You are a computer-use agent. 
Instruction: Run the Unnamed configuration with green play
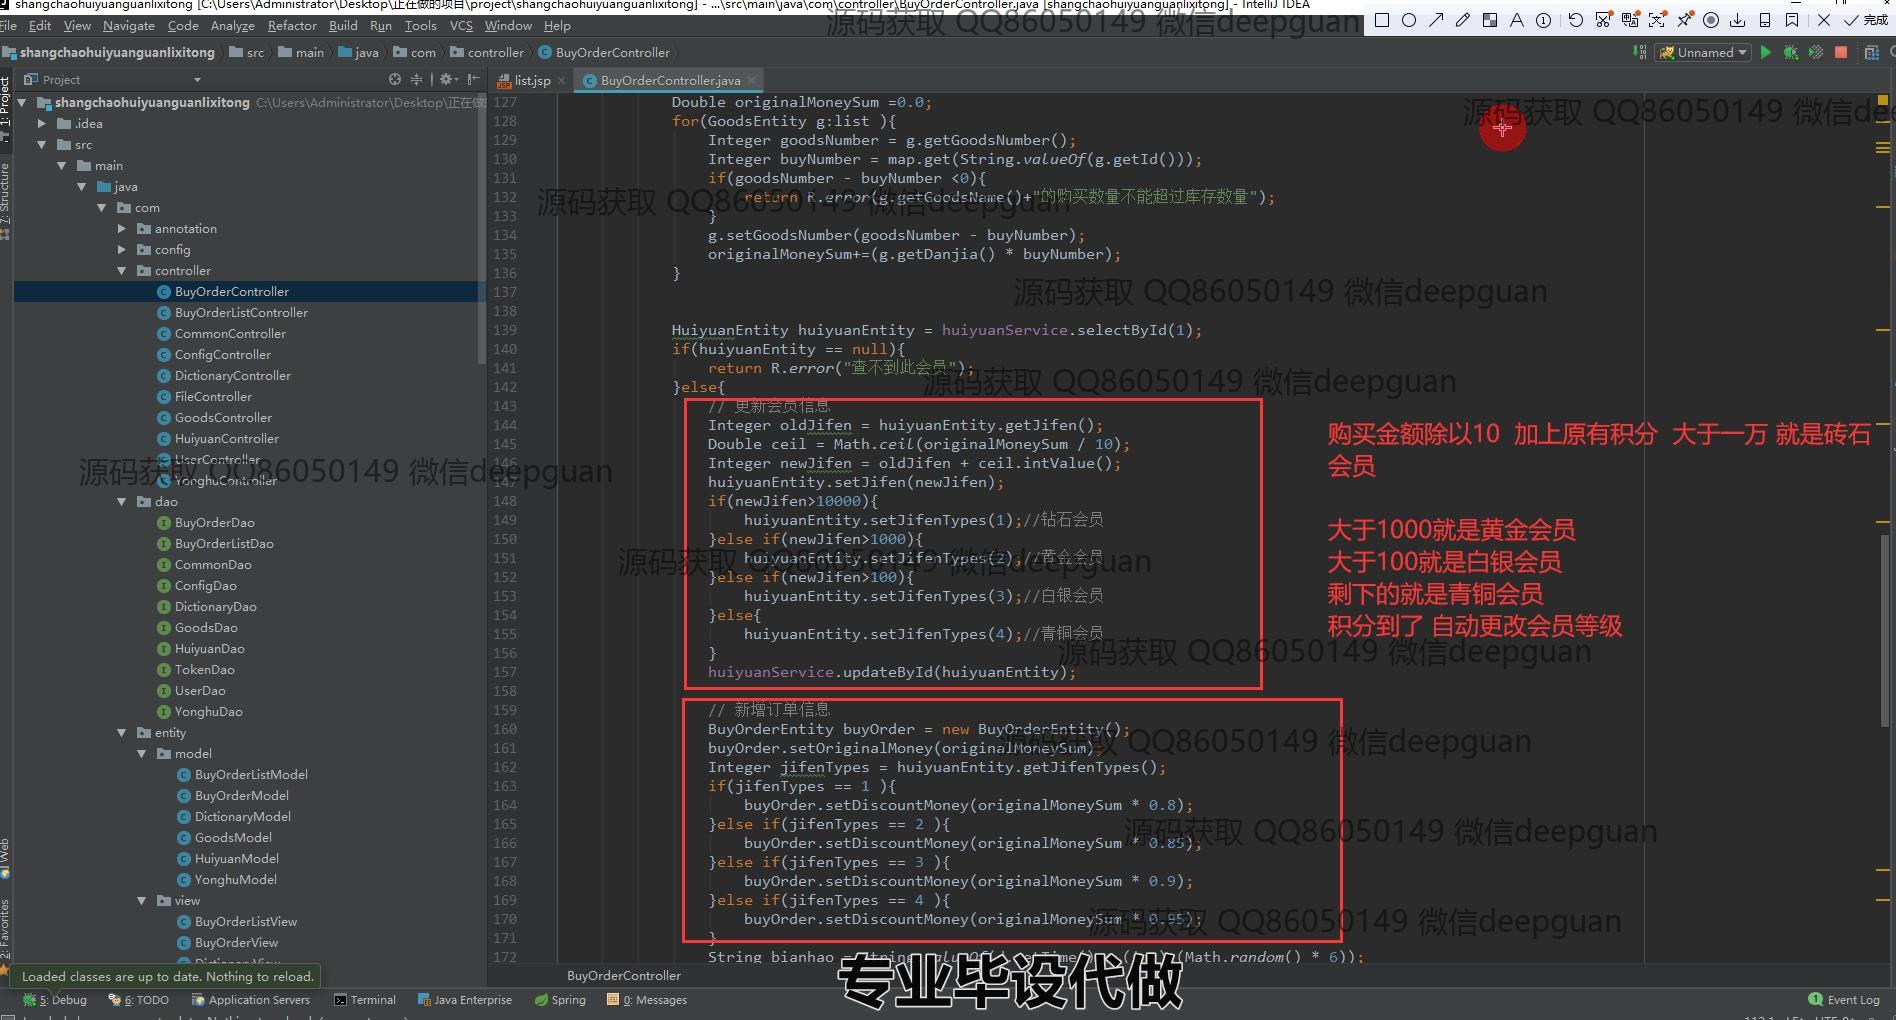(x=1765, y=53)
